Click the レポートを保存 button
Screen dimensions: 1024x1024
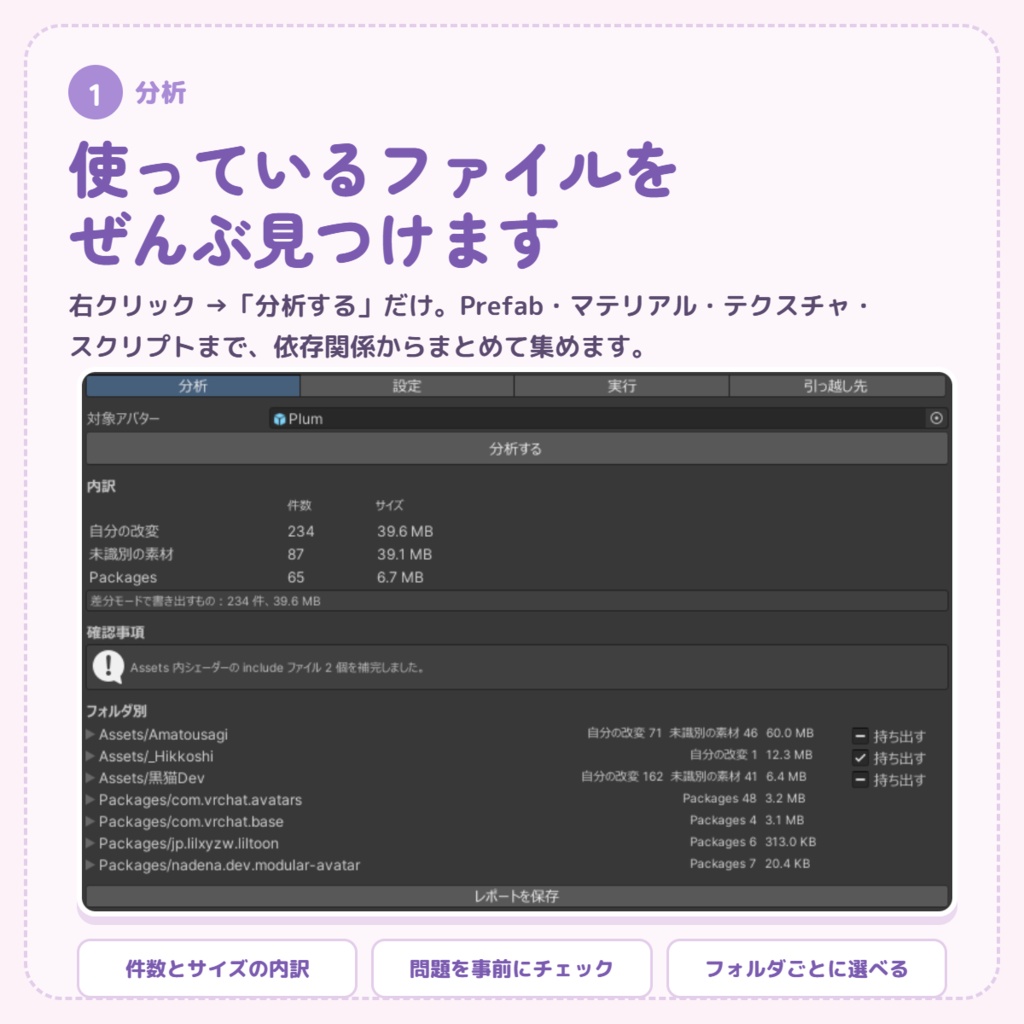[517, 896]
